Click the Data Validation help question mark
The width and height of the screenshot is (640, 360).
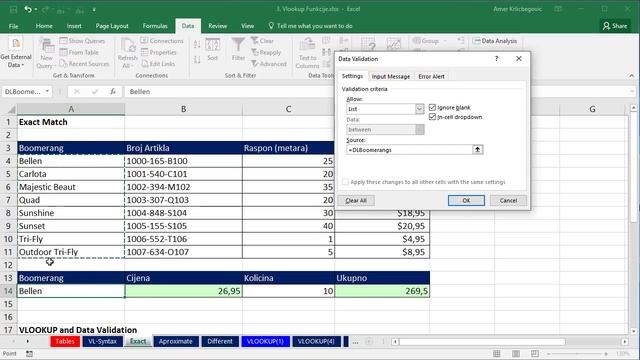click(496, 59)
